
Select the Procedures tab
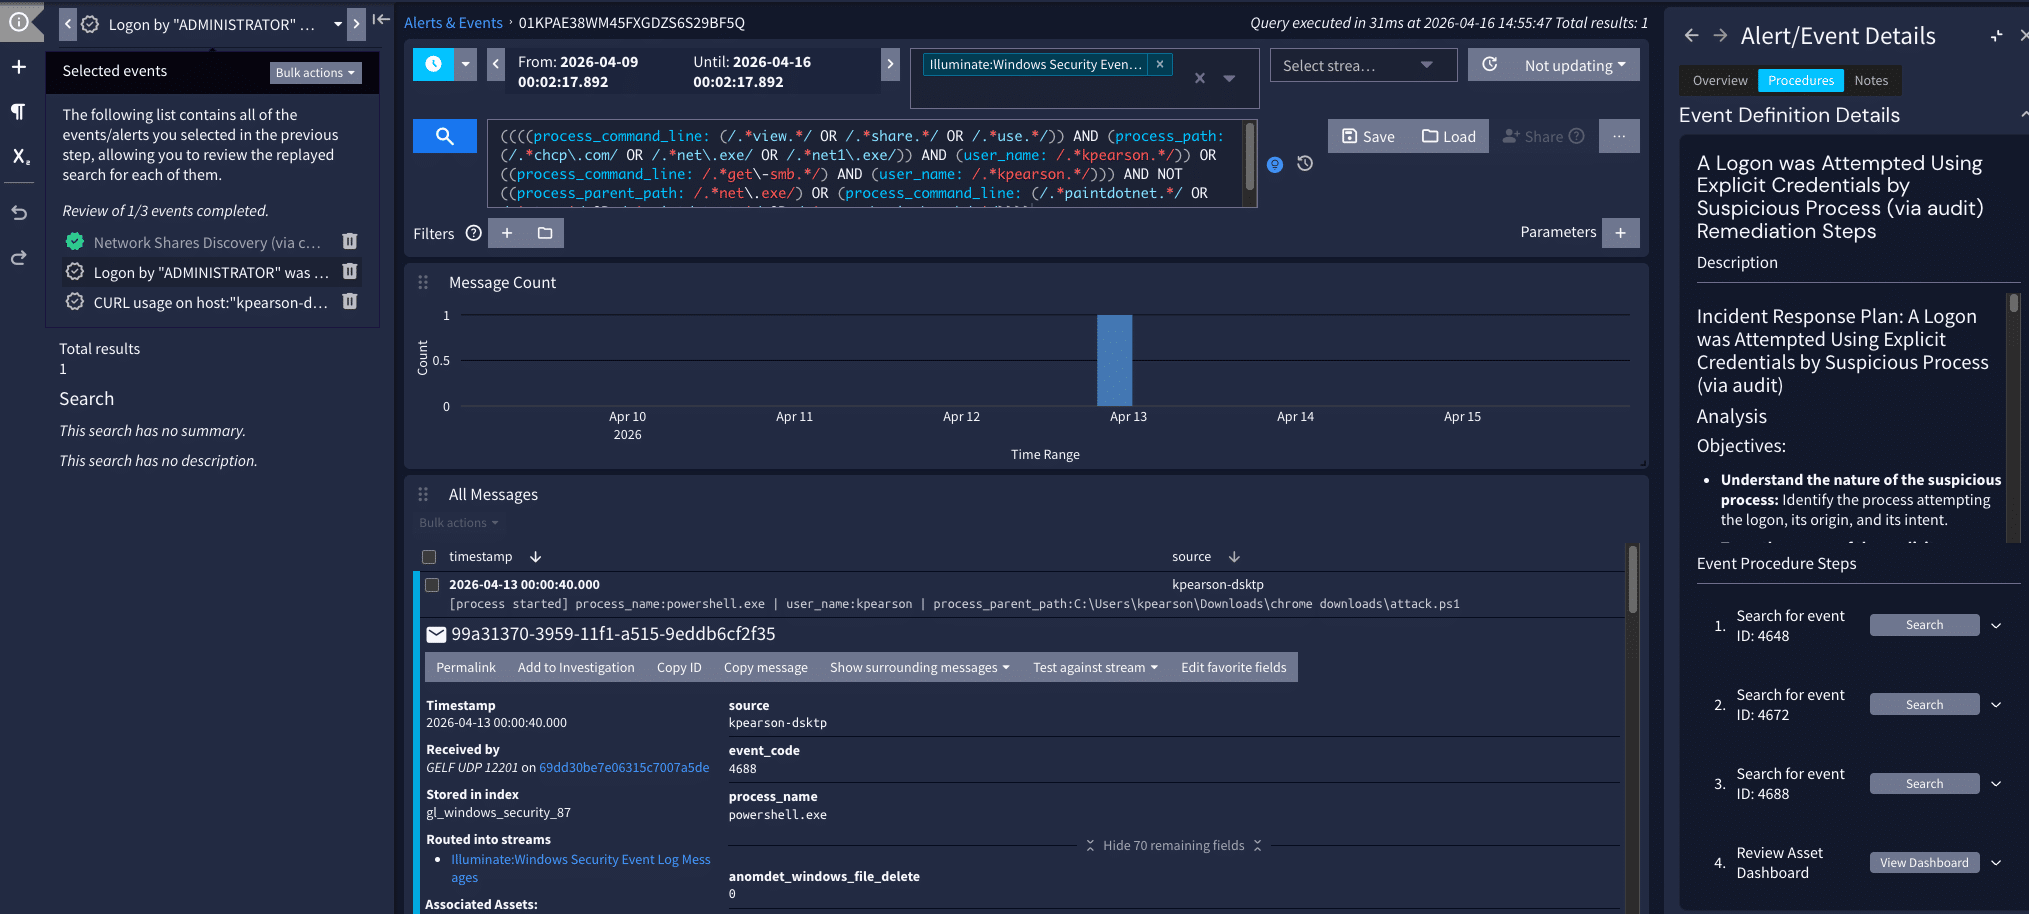[1801, 80]
